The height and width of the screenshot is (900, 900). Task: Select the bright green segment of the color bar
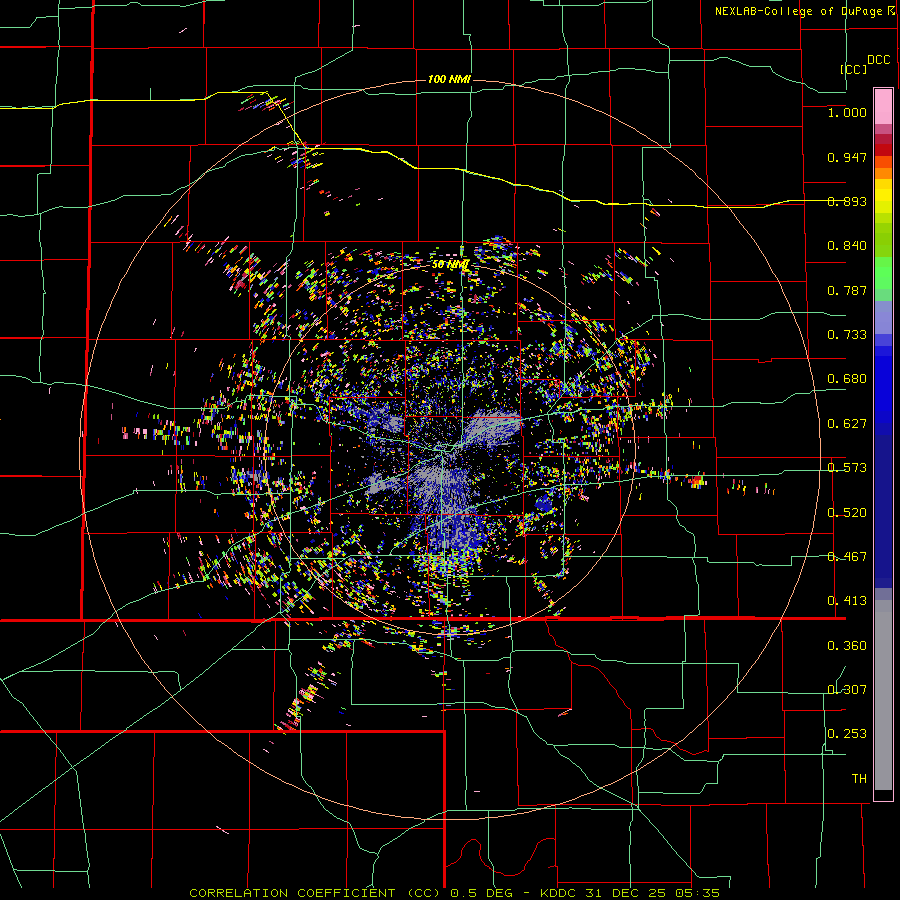pyautogui.click(x=883, y=272)
